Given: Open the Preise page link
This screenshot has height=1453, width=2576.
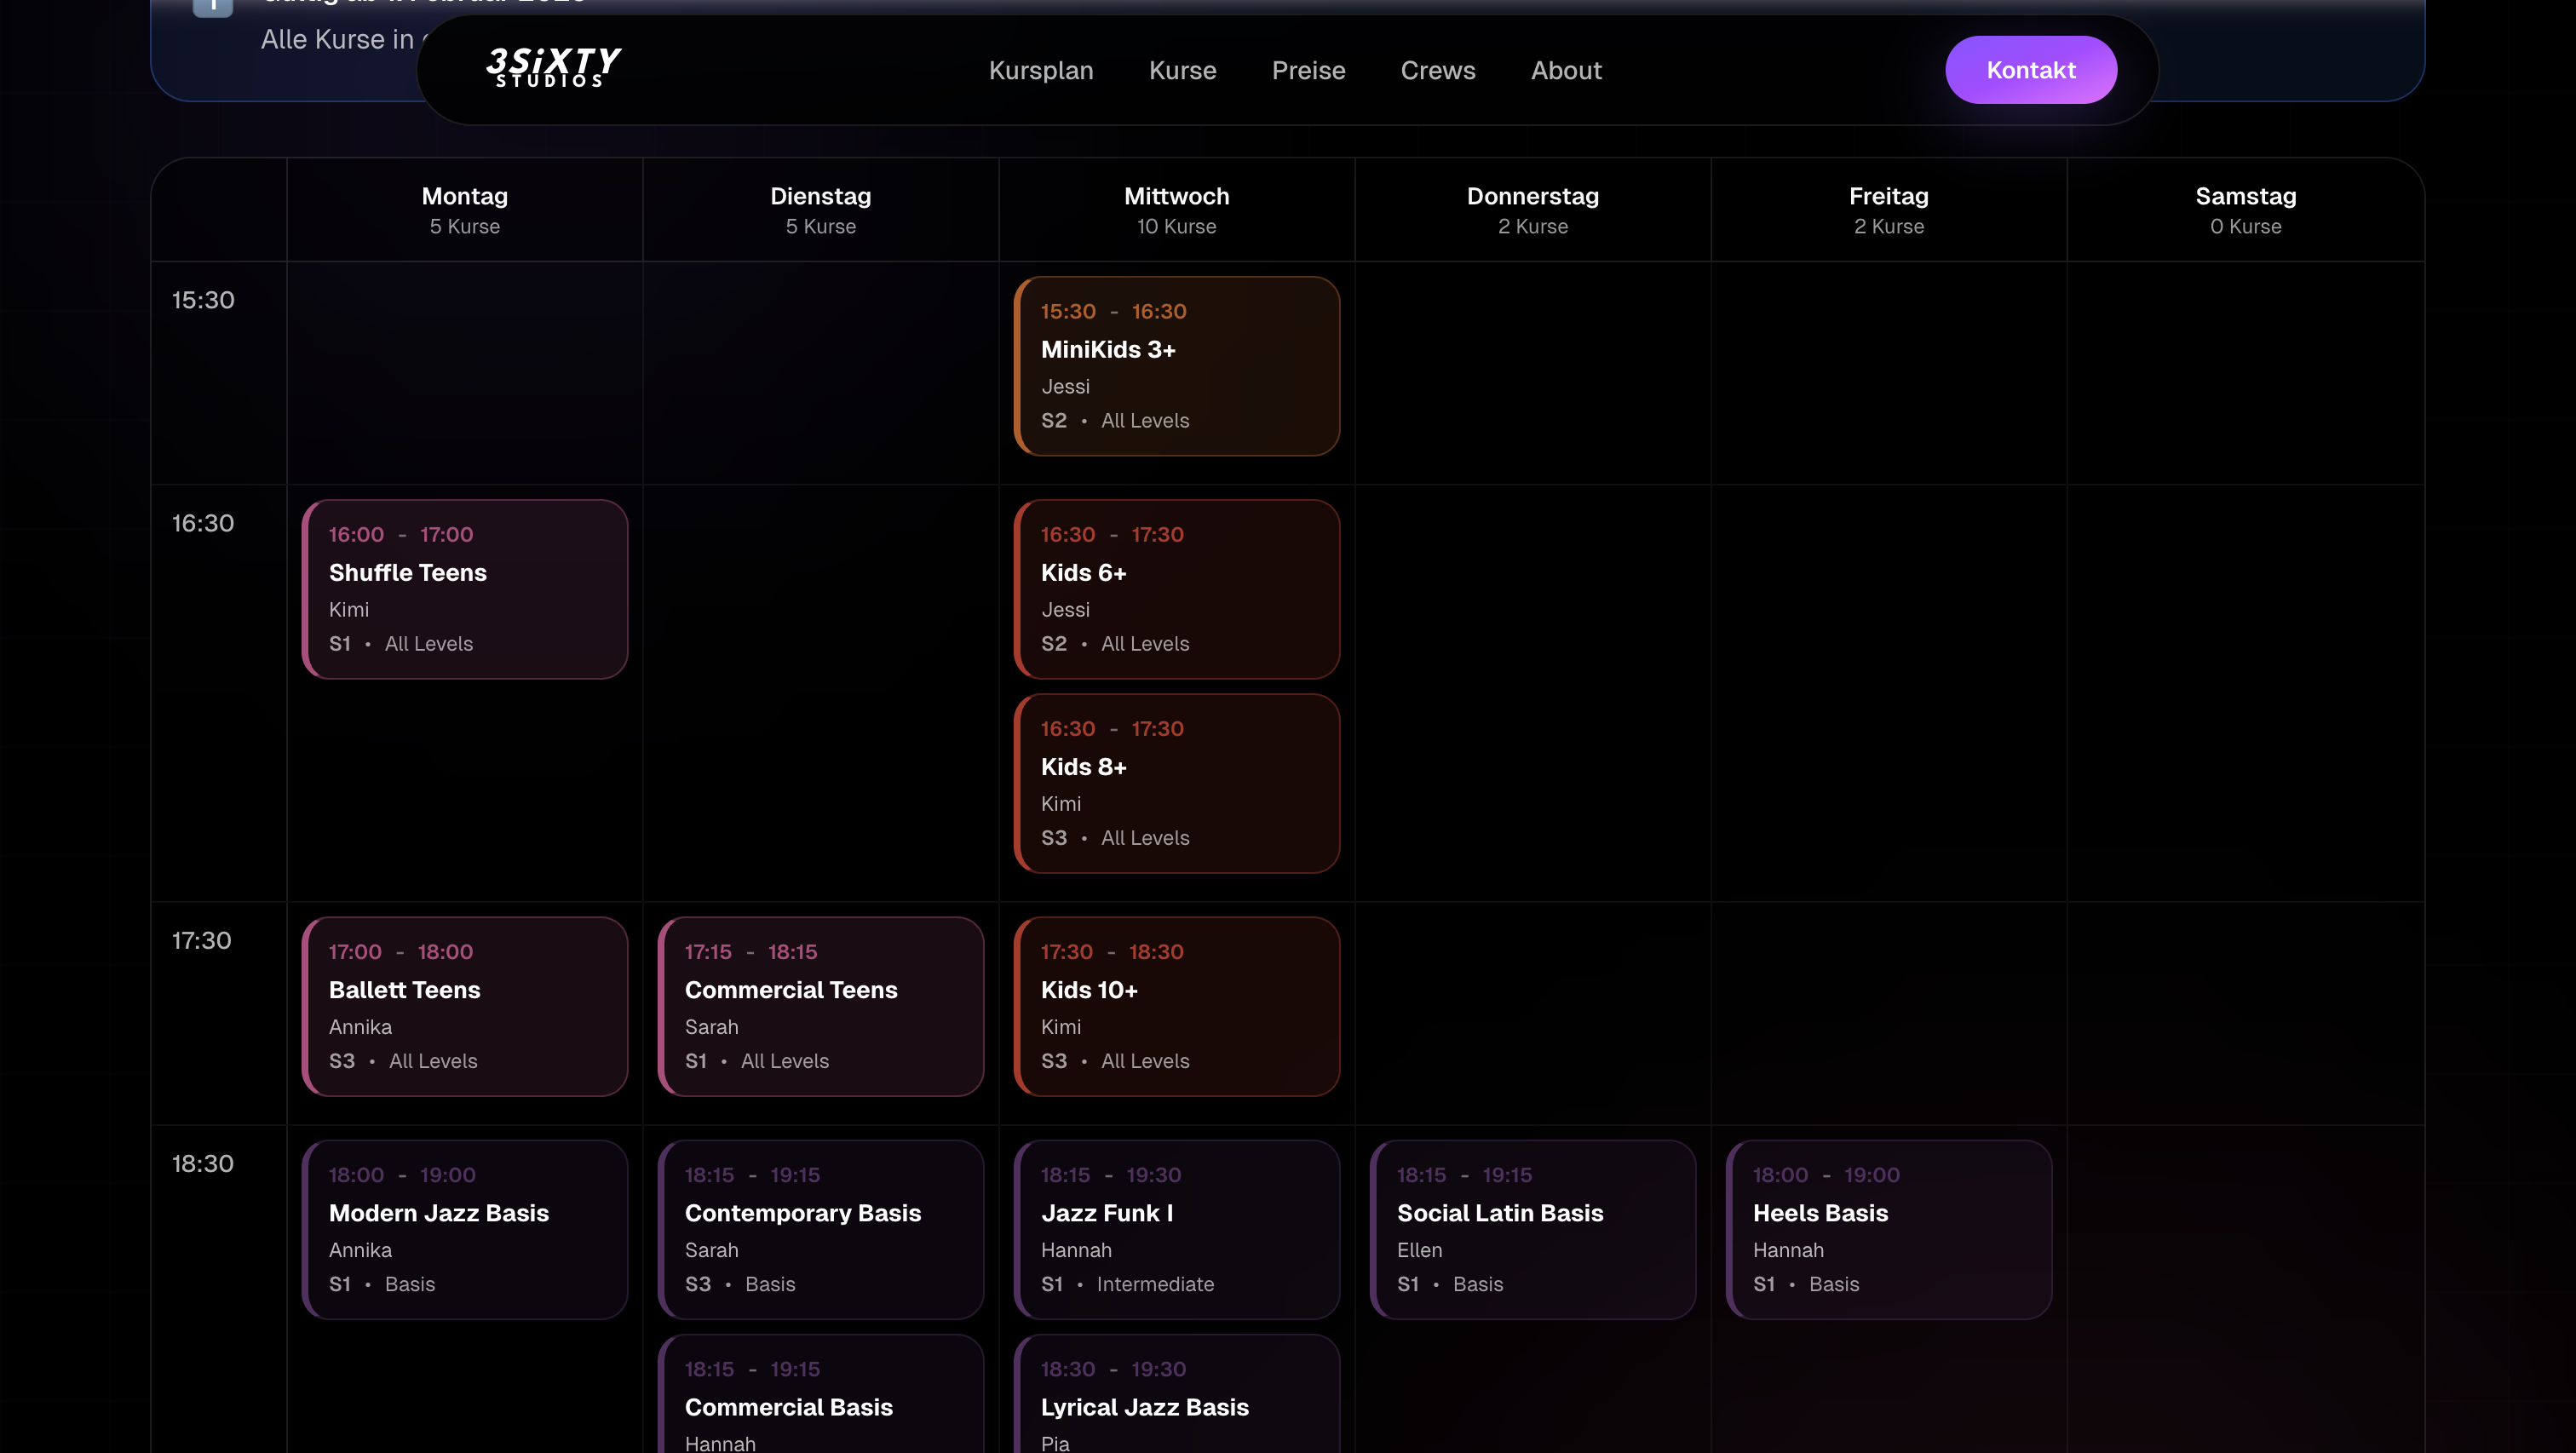Looking at the screenshot, I should 1308,71.
